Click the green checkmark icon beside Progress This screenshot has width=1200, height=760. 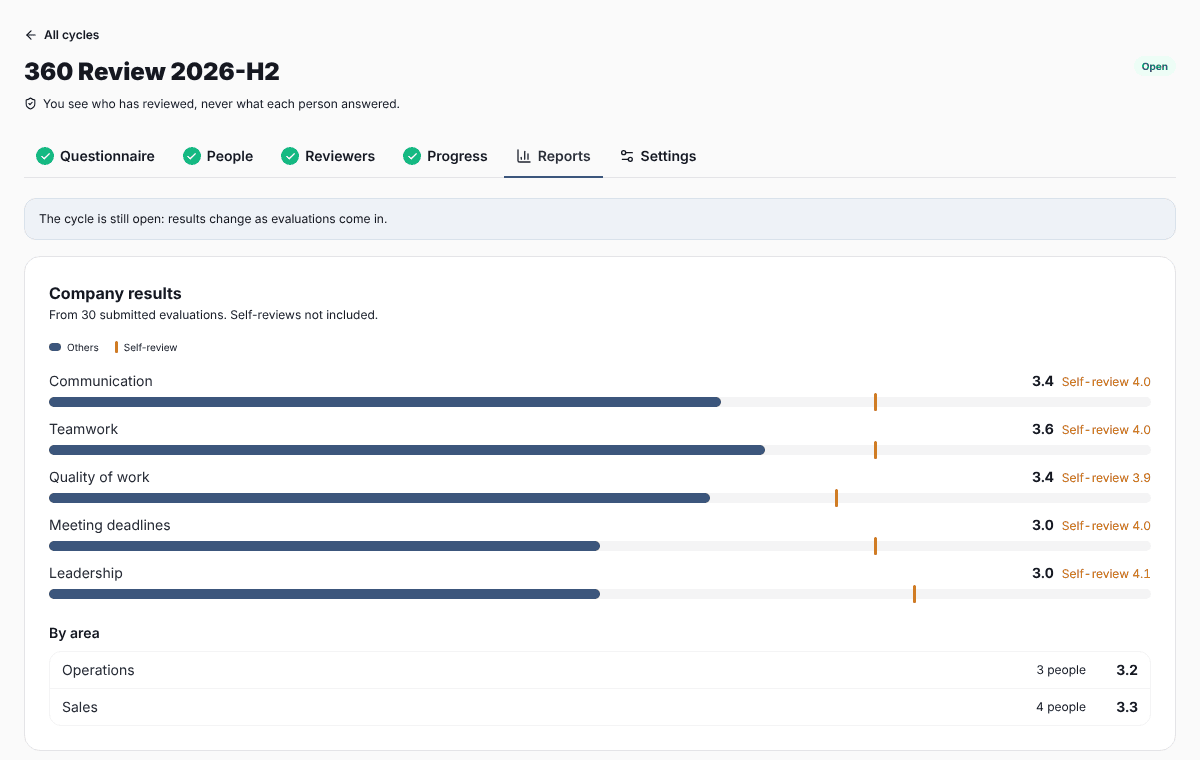click(x=412, y=156)
